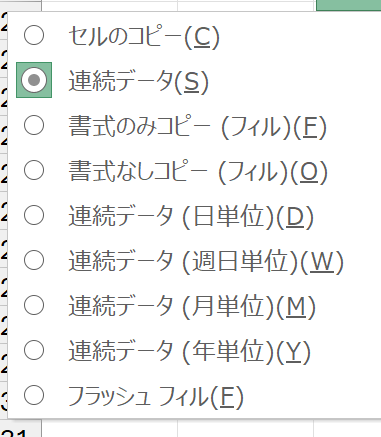Click 連続データ (週日単位)(W) menu text

pos(206,262)
